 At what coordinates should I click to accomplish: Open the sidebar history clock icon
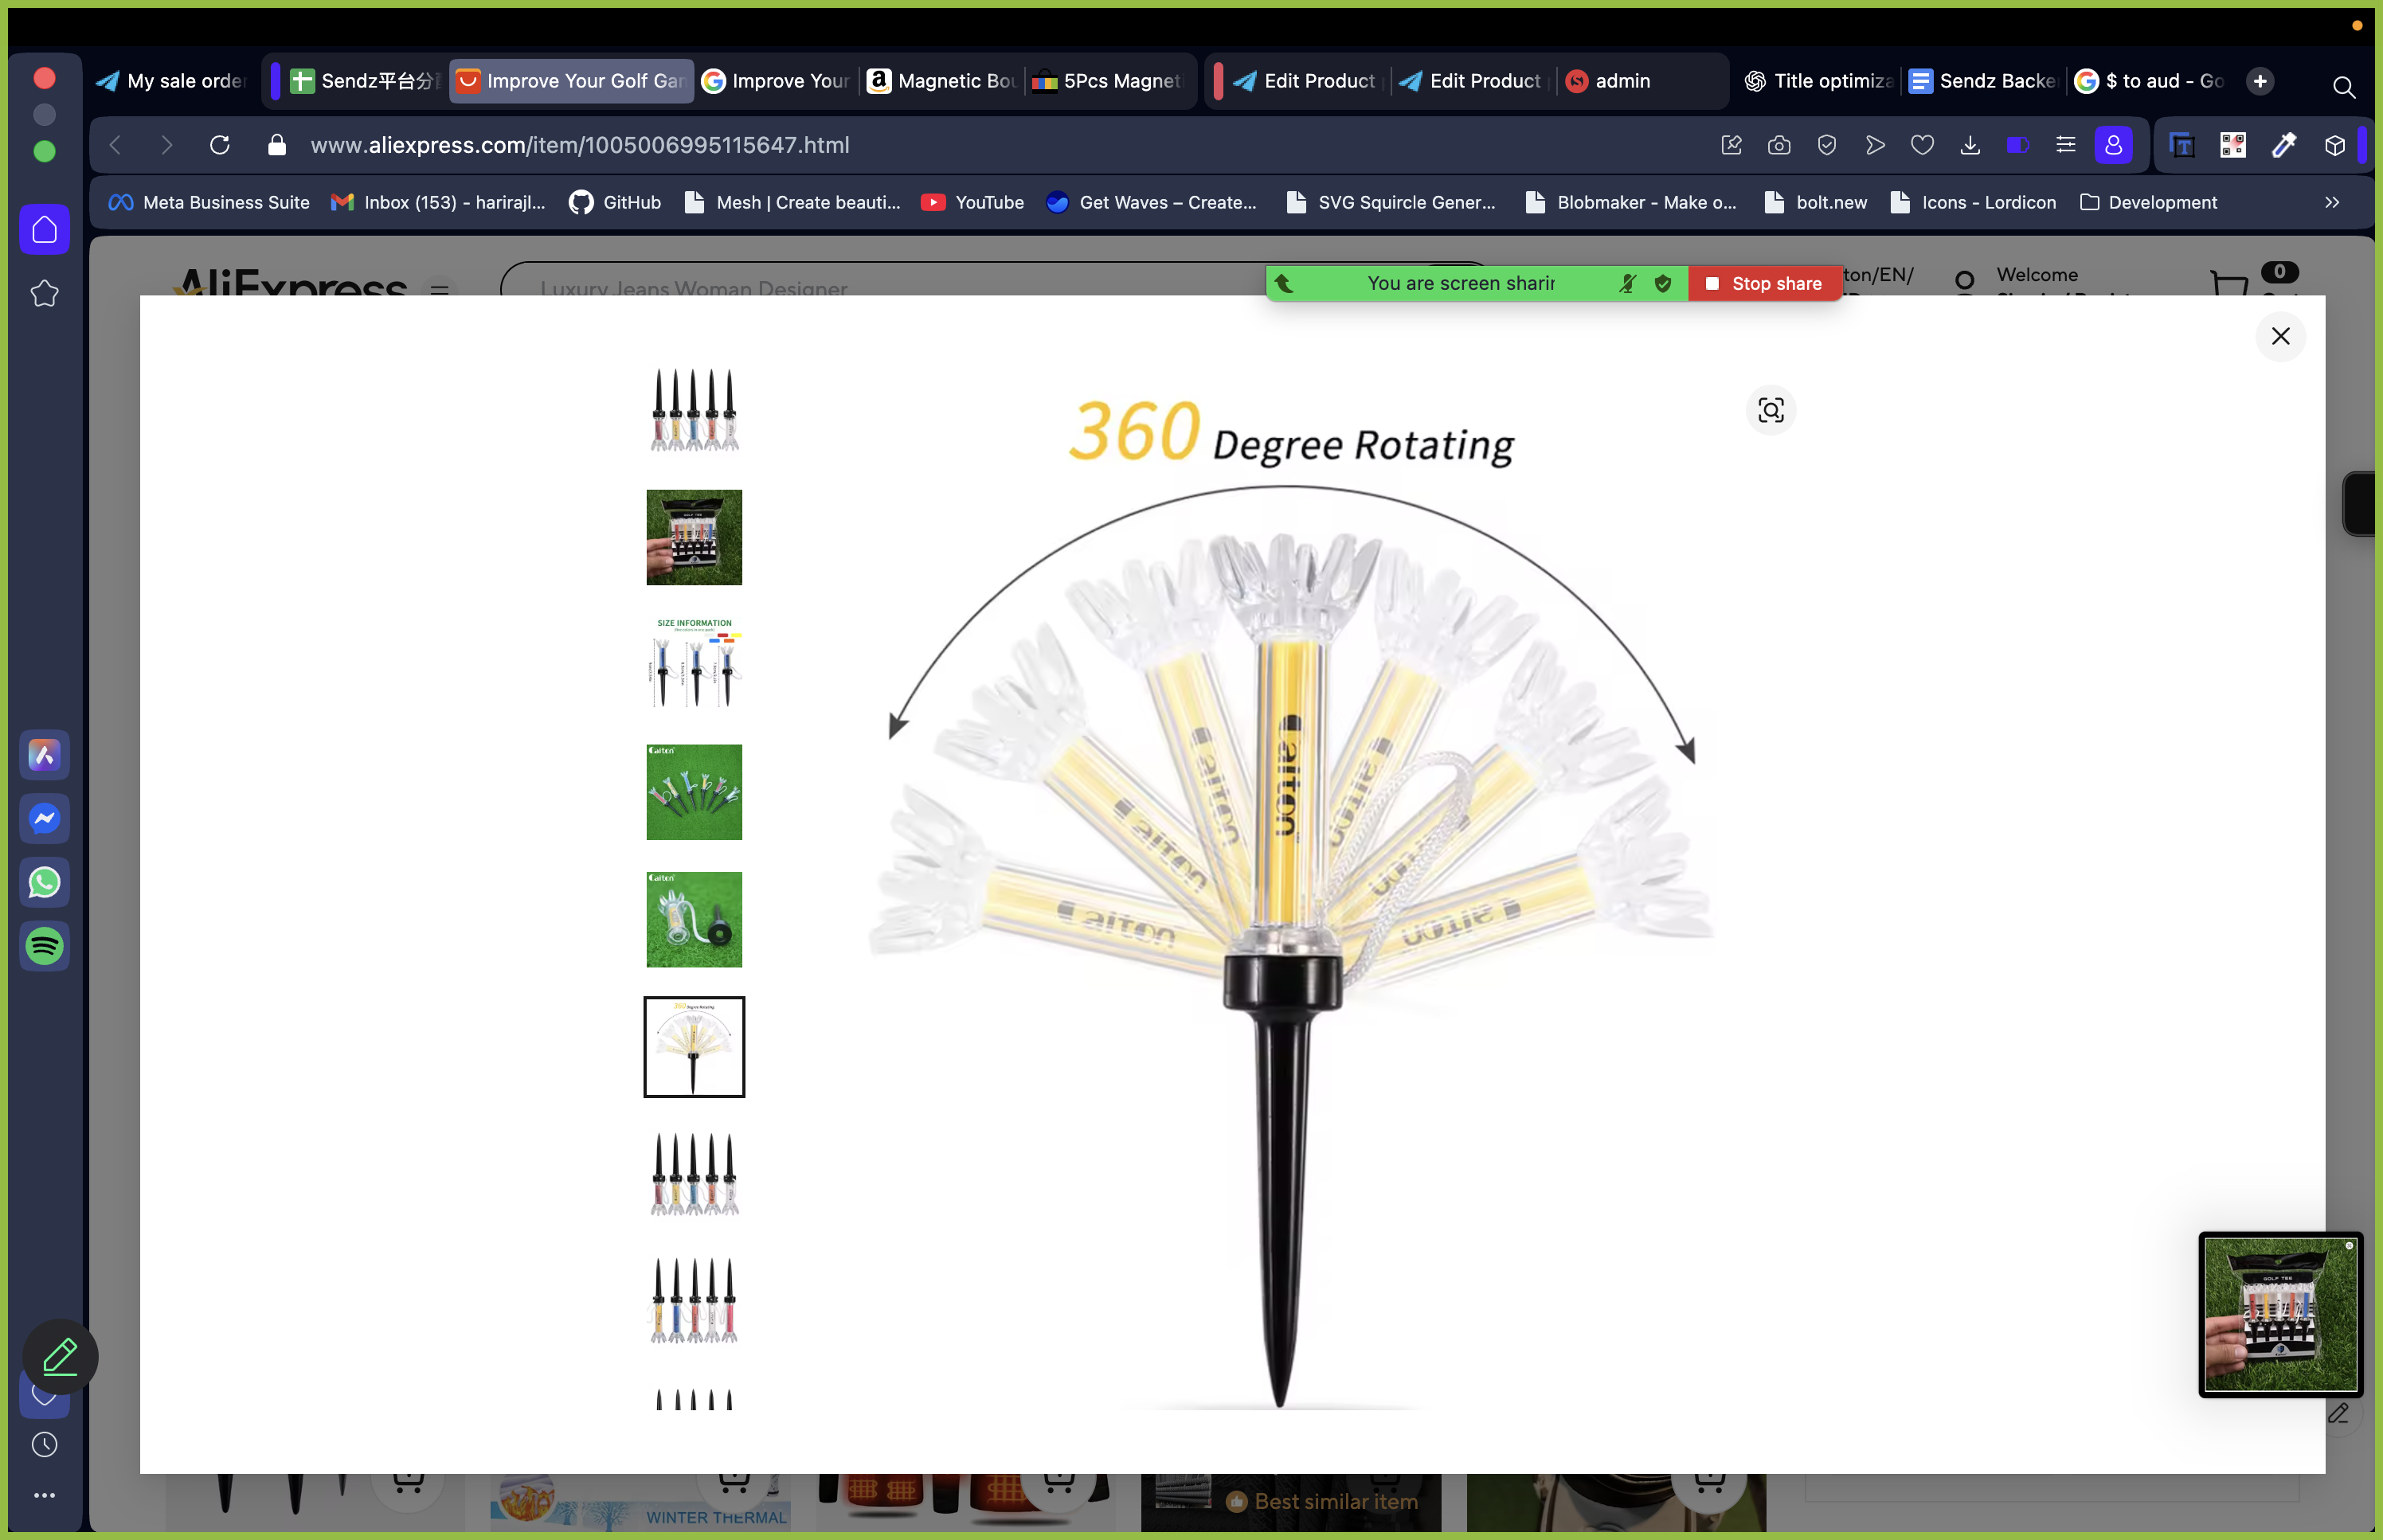click(x=45, y=1444)
